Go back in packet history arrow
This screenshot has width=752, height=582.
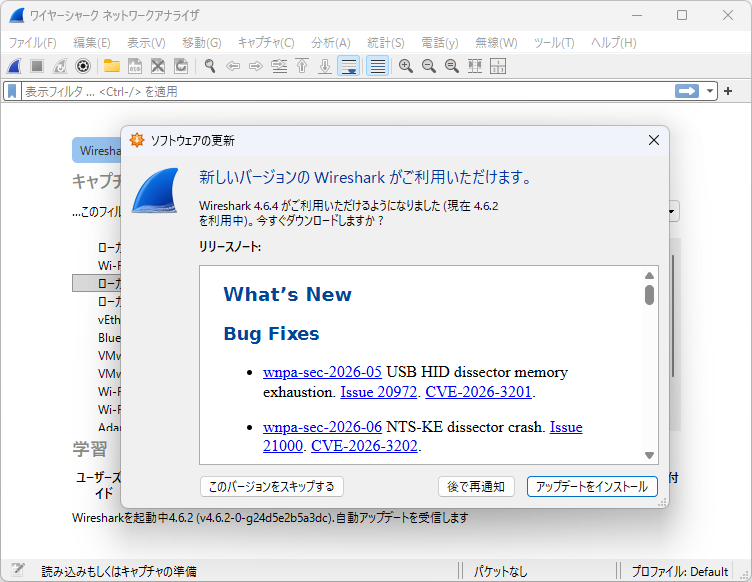click(x=233, y=66)
